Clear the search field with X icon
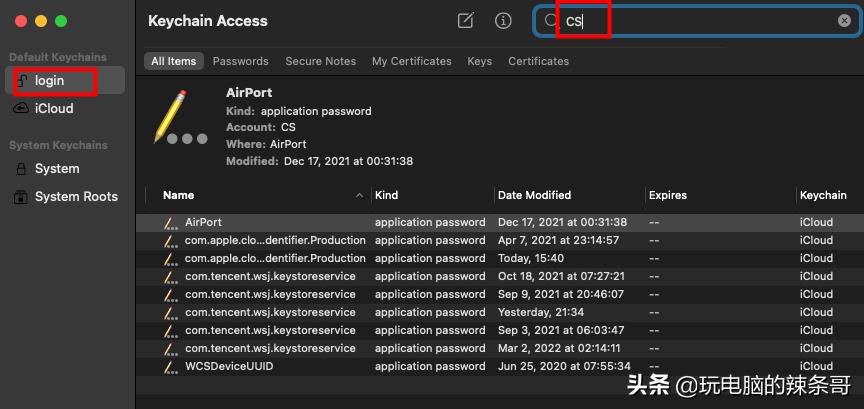The width and height of the screenshot is (864, 409). tap(844, 21)
